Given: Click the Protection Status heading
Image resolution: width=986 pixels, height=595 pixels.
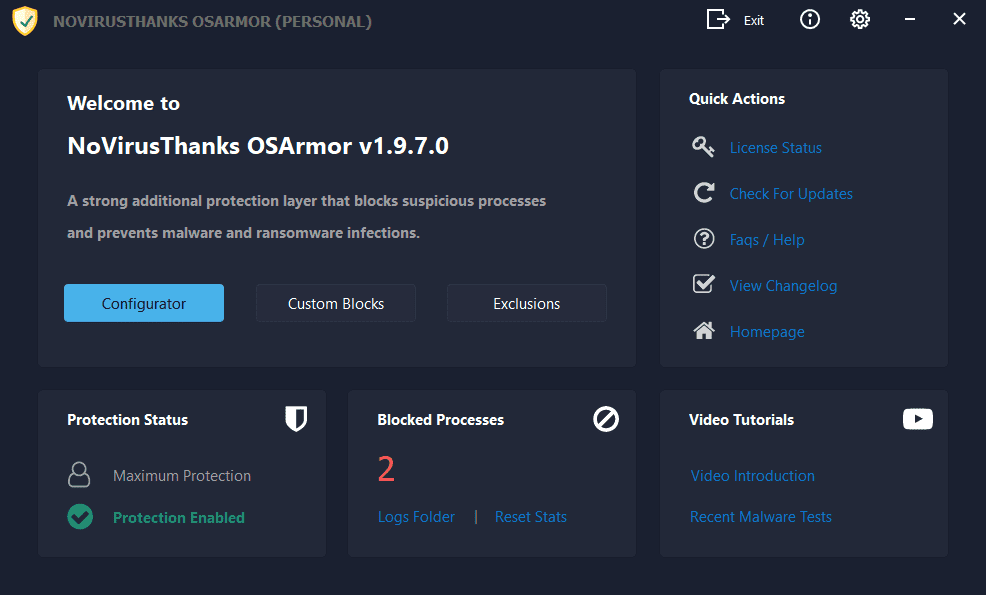Looking at the screenshot, I should 128,420.
